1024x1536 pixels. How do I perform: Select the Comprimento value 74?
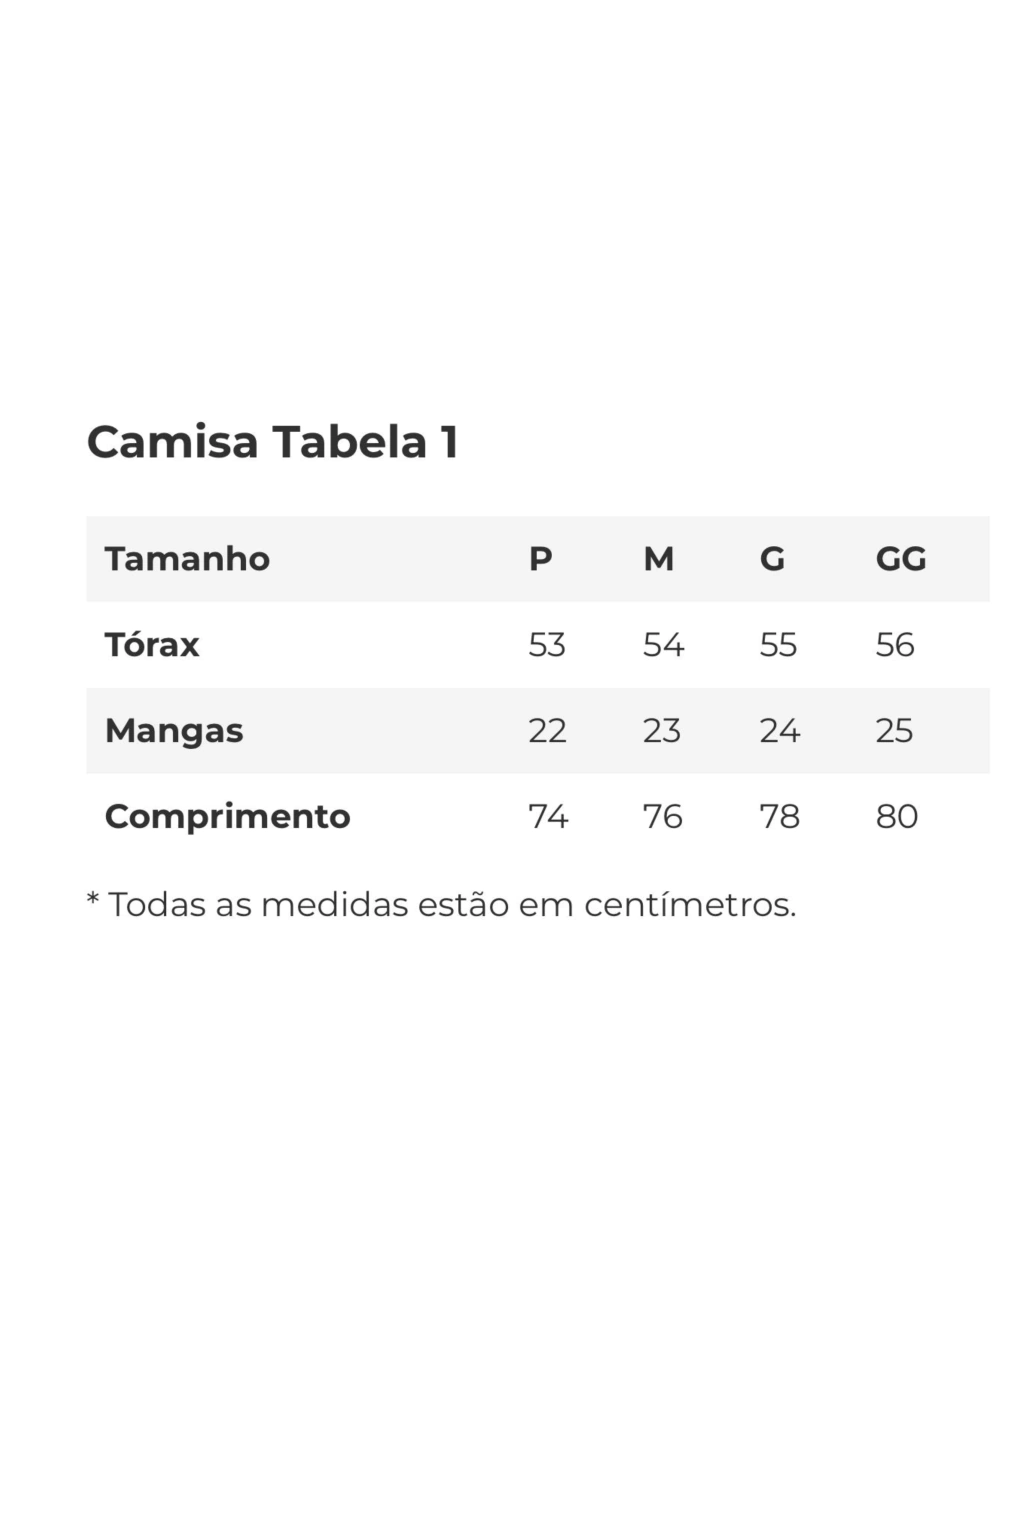click(548, 817)
